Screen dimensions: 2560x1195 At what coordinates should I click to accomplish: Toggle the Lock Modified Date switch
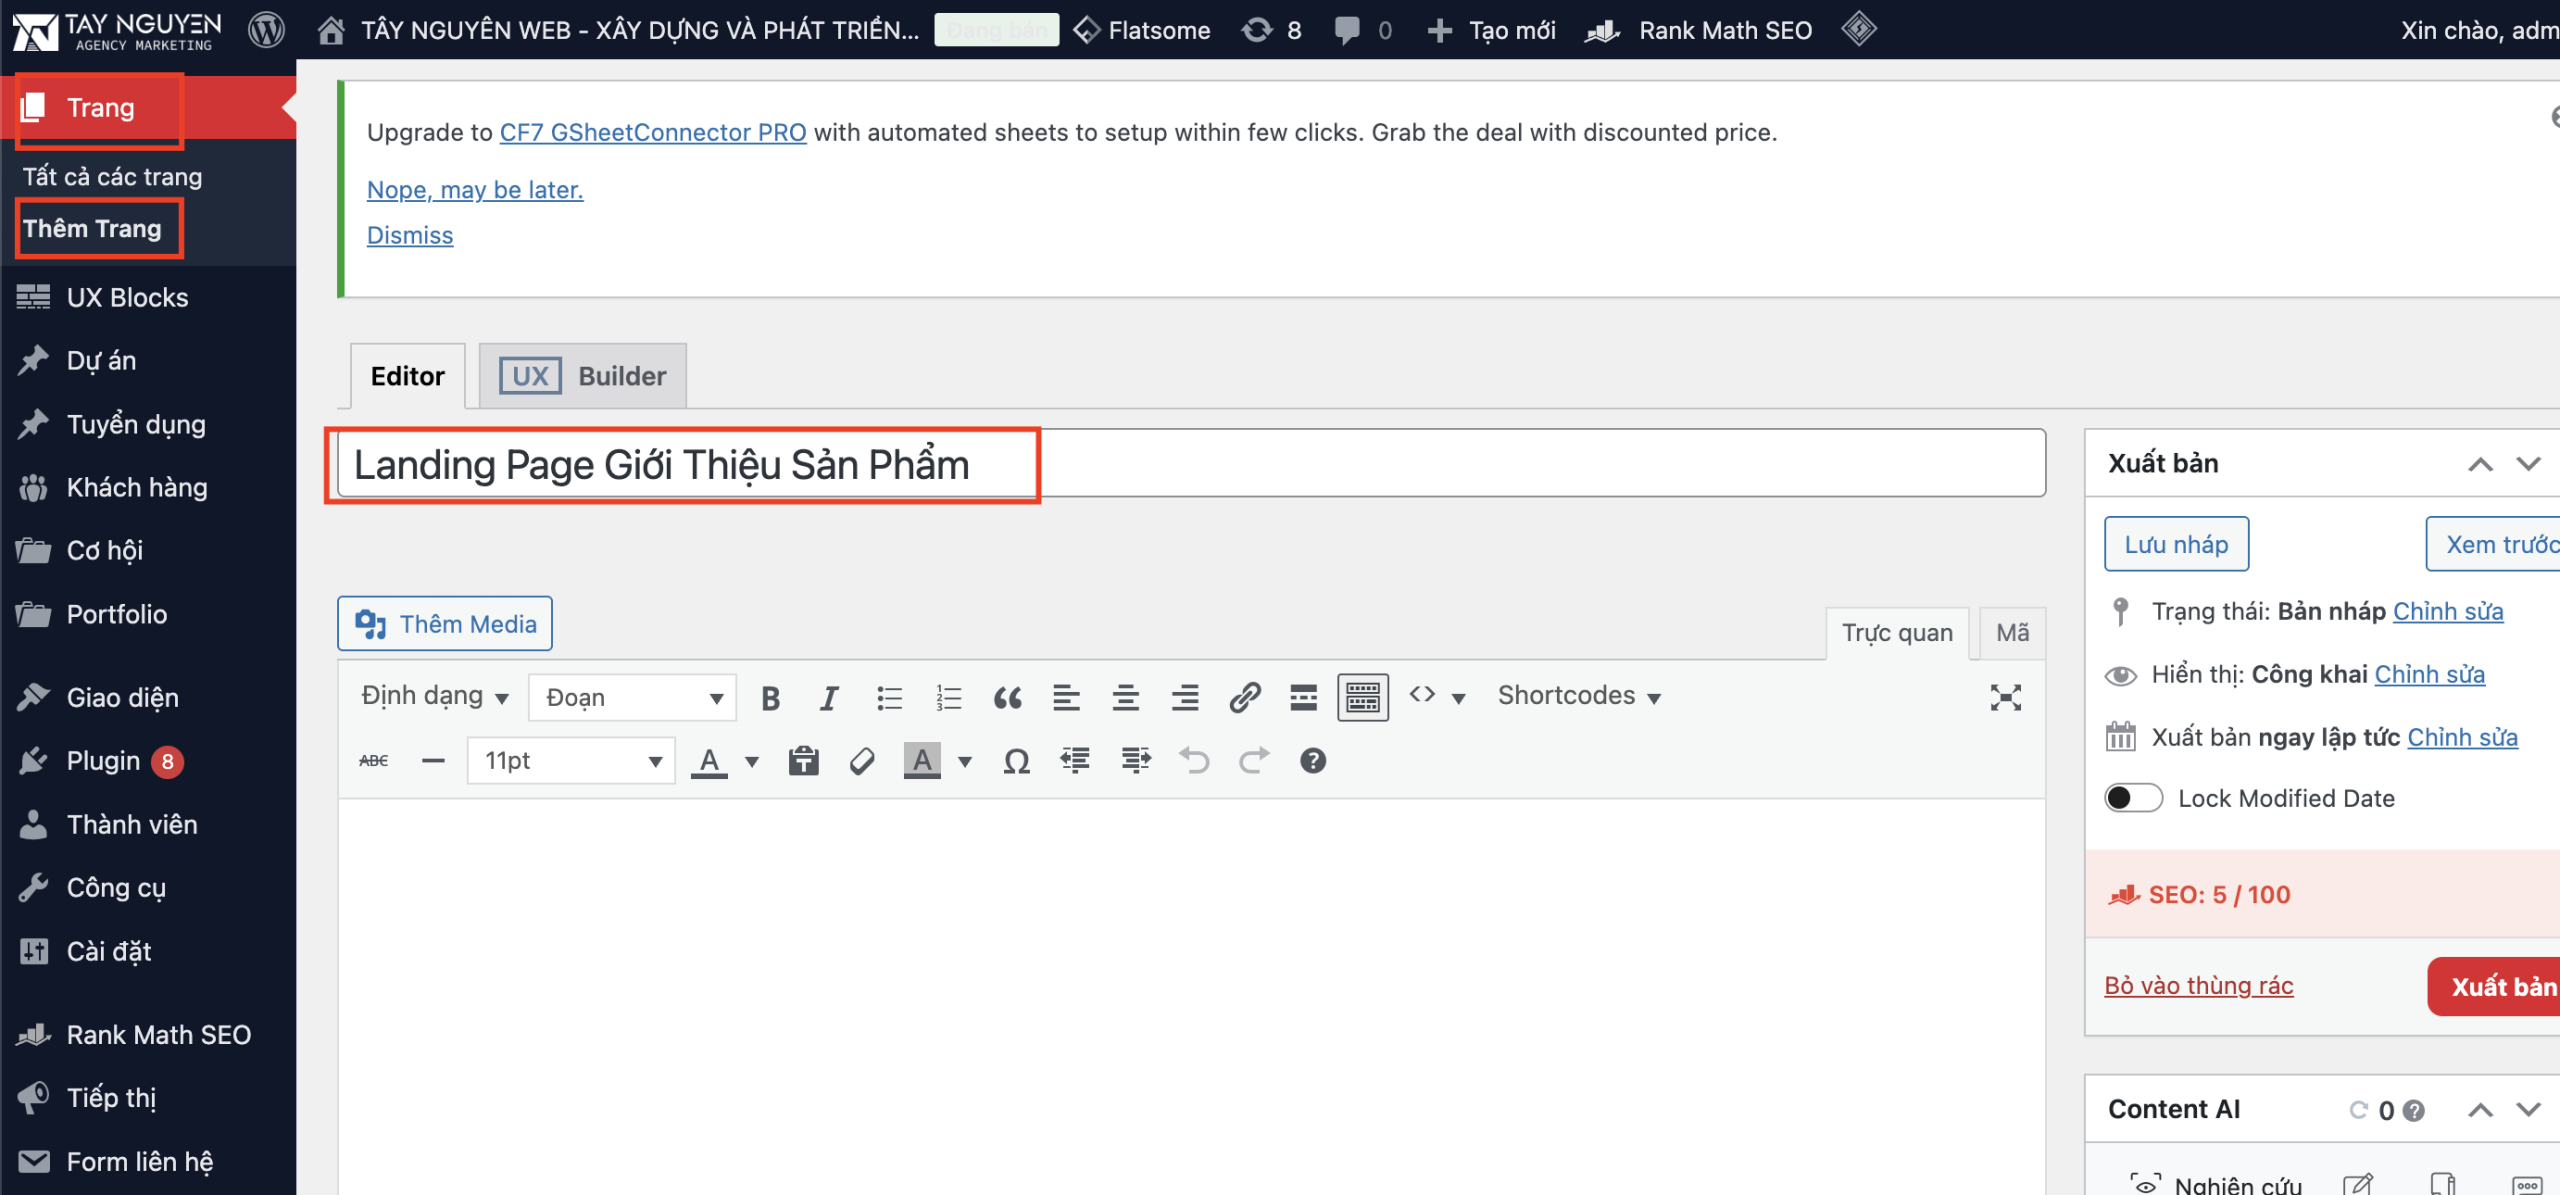point(2133,798)
